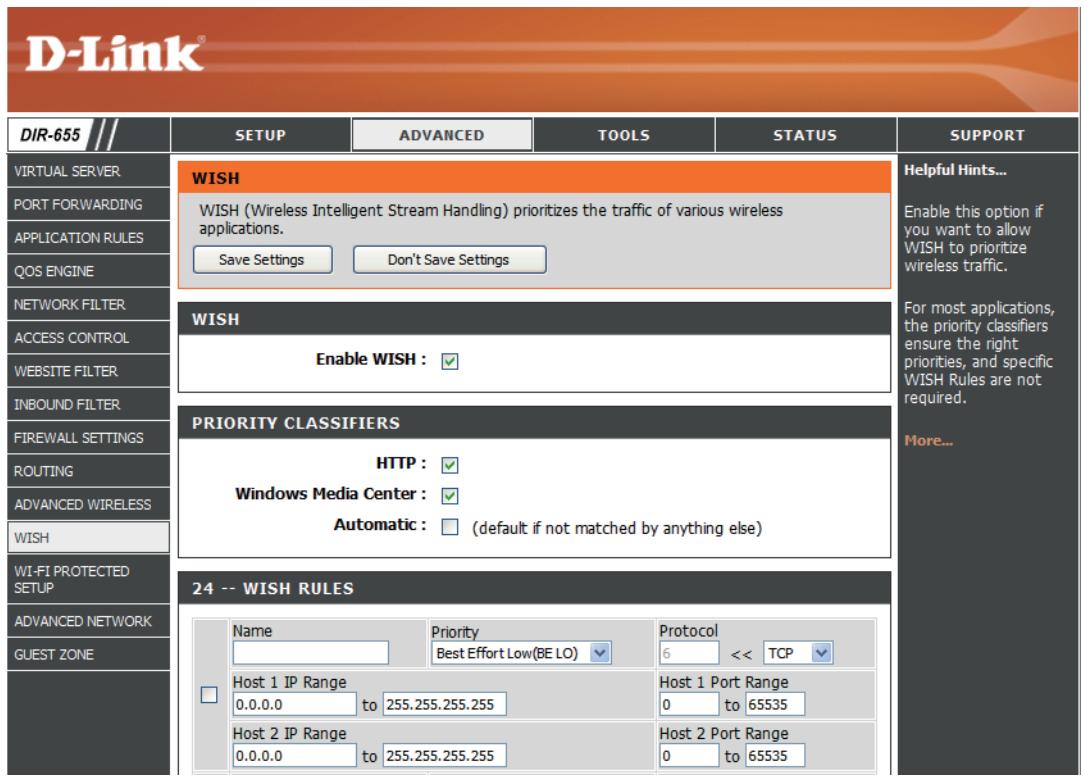Go to Virtual Server page
Image resolution: width=1084 pixels, height=776 pixels.
(x=88, y=171)
